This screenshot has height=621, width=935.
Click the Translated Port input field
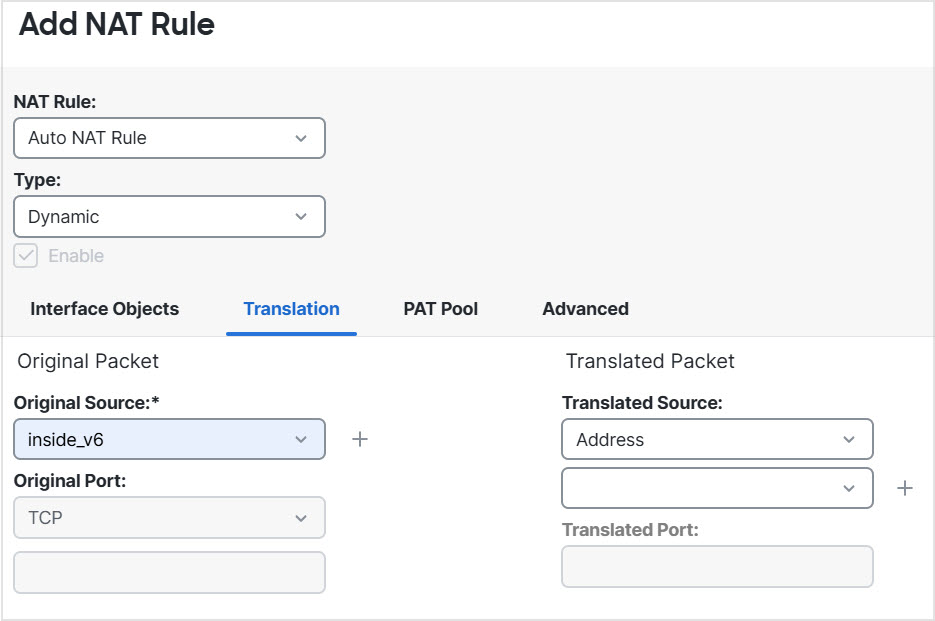(717, 566)
